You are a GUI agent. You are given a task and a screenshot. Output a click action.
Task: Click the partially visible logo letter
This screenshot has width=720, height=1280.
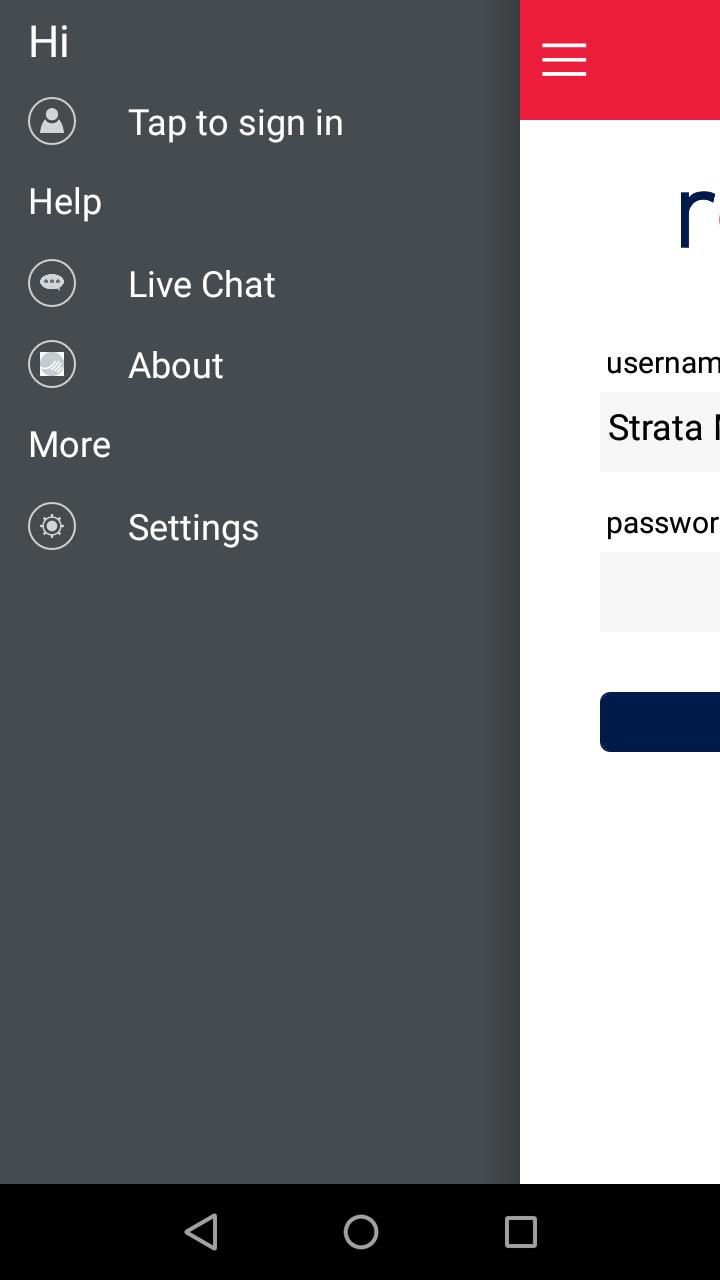[698, 218]
